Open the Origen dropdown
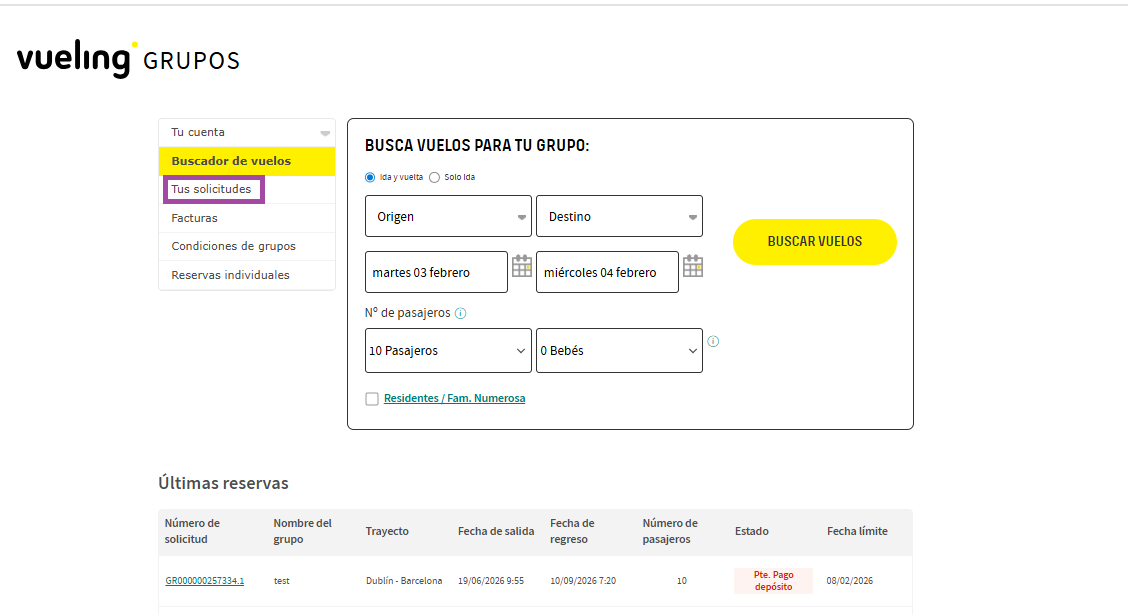This screenshot has height=615, width=1128. (x=448, y=216)
